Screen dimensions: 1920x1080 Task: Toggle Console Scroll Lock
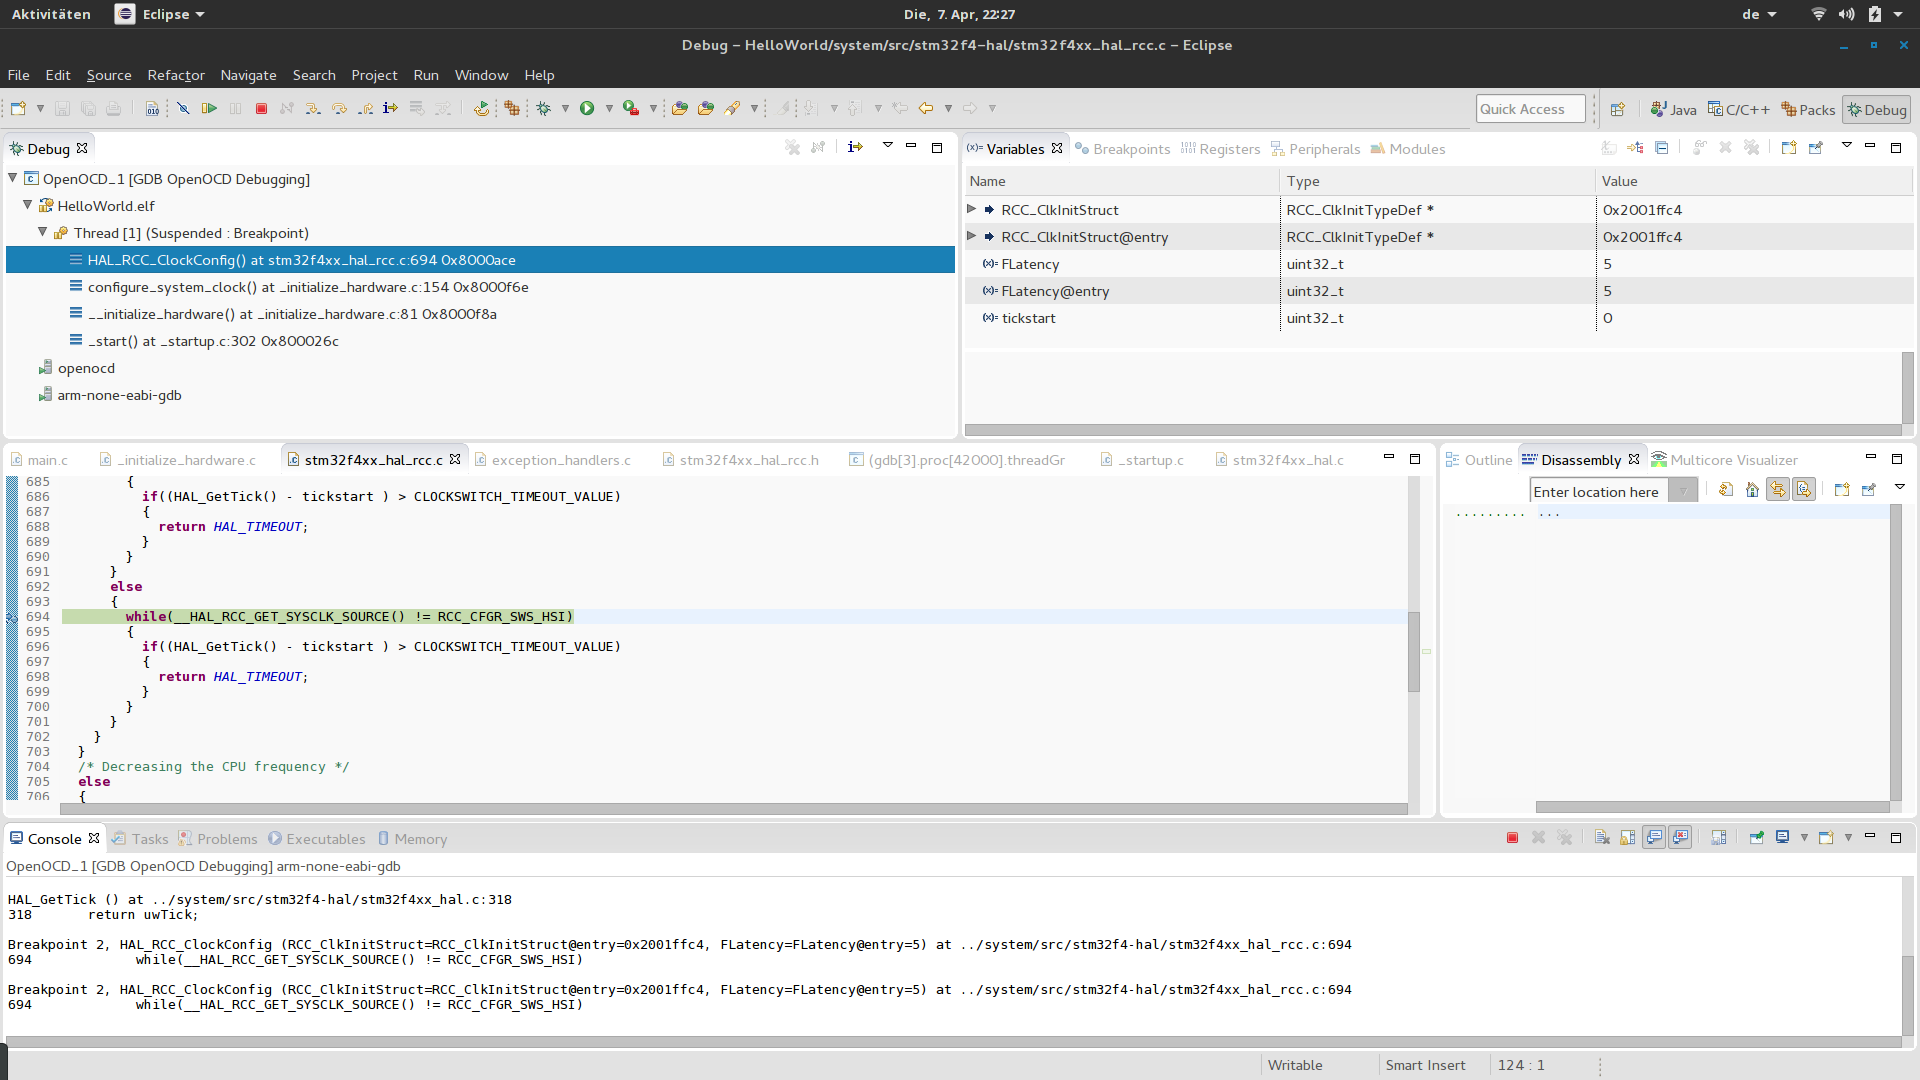1628,838
